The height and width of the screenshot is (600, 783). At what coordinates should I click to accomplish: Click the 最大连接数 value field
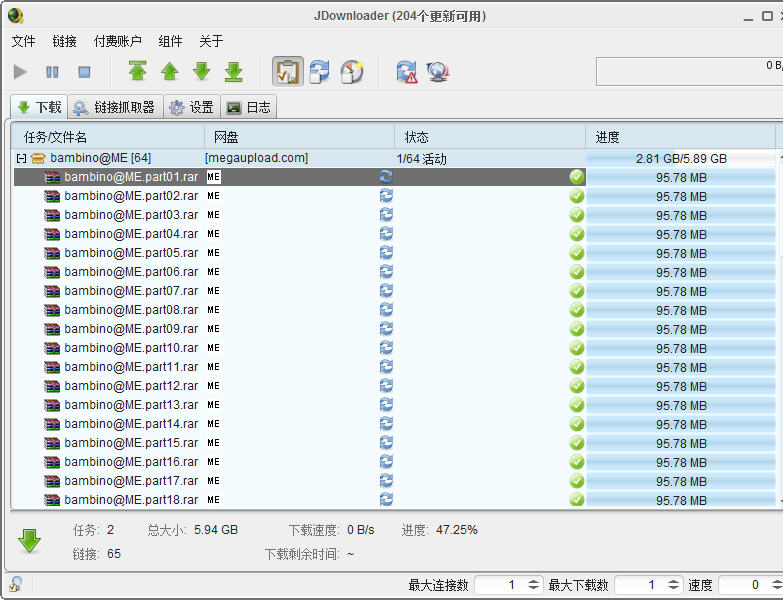coord(500,585)
